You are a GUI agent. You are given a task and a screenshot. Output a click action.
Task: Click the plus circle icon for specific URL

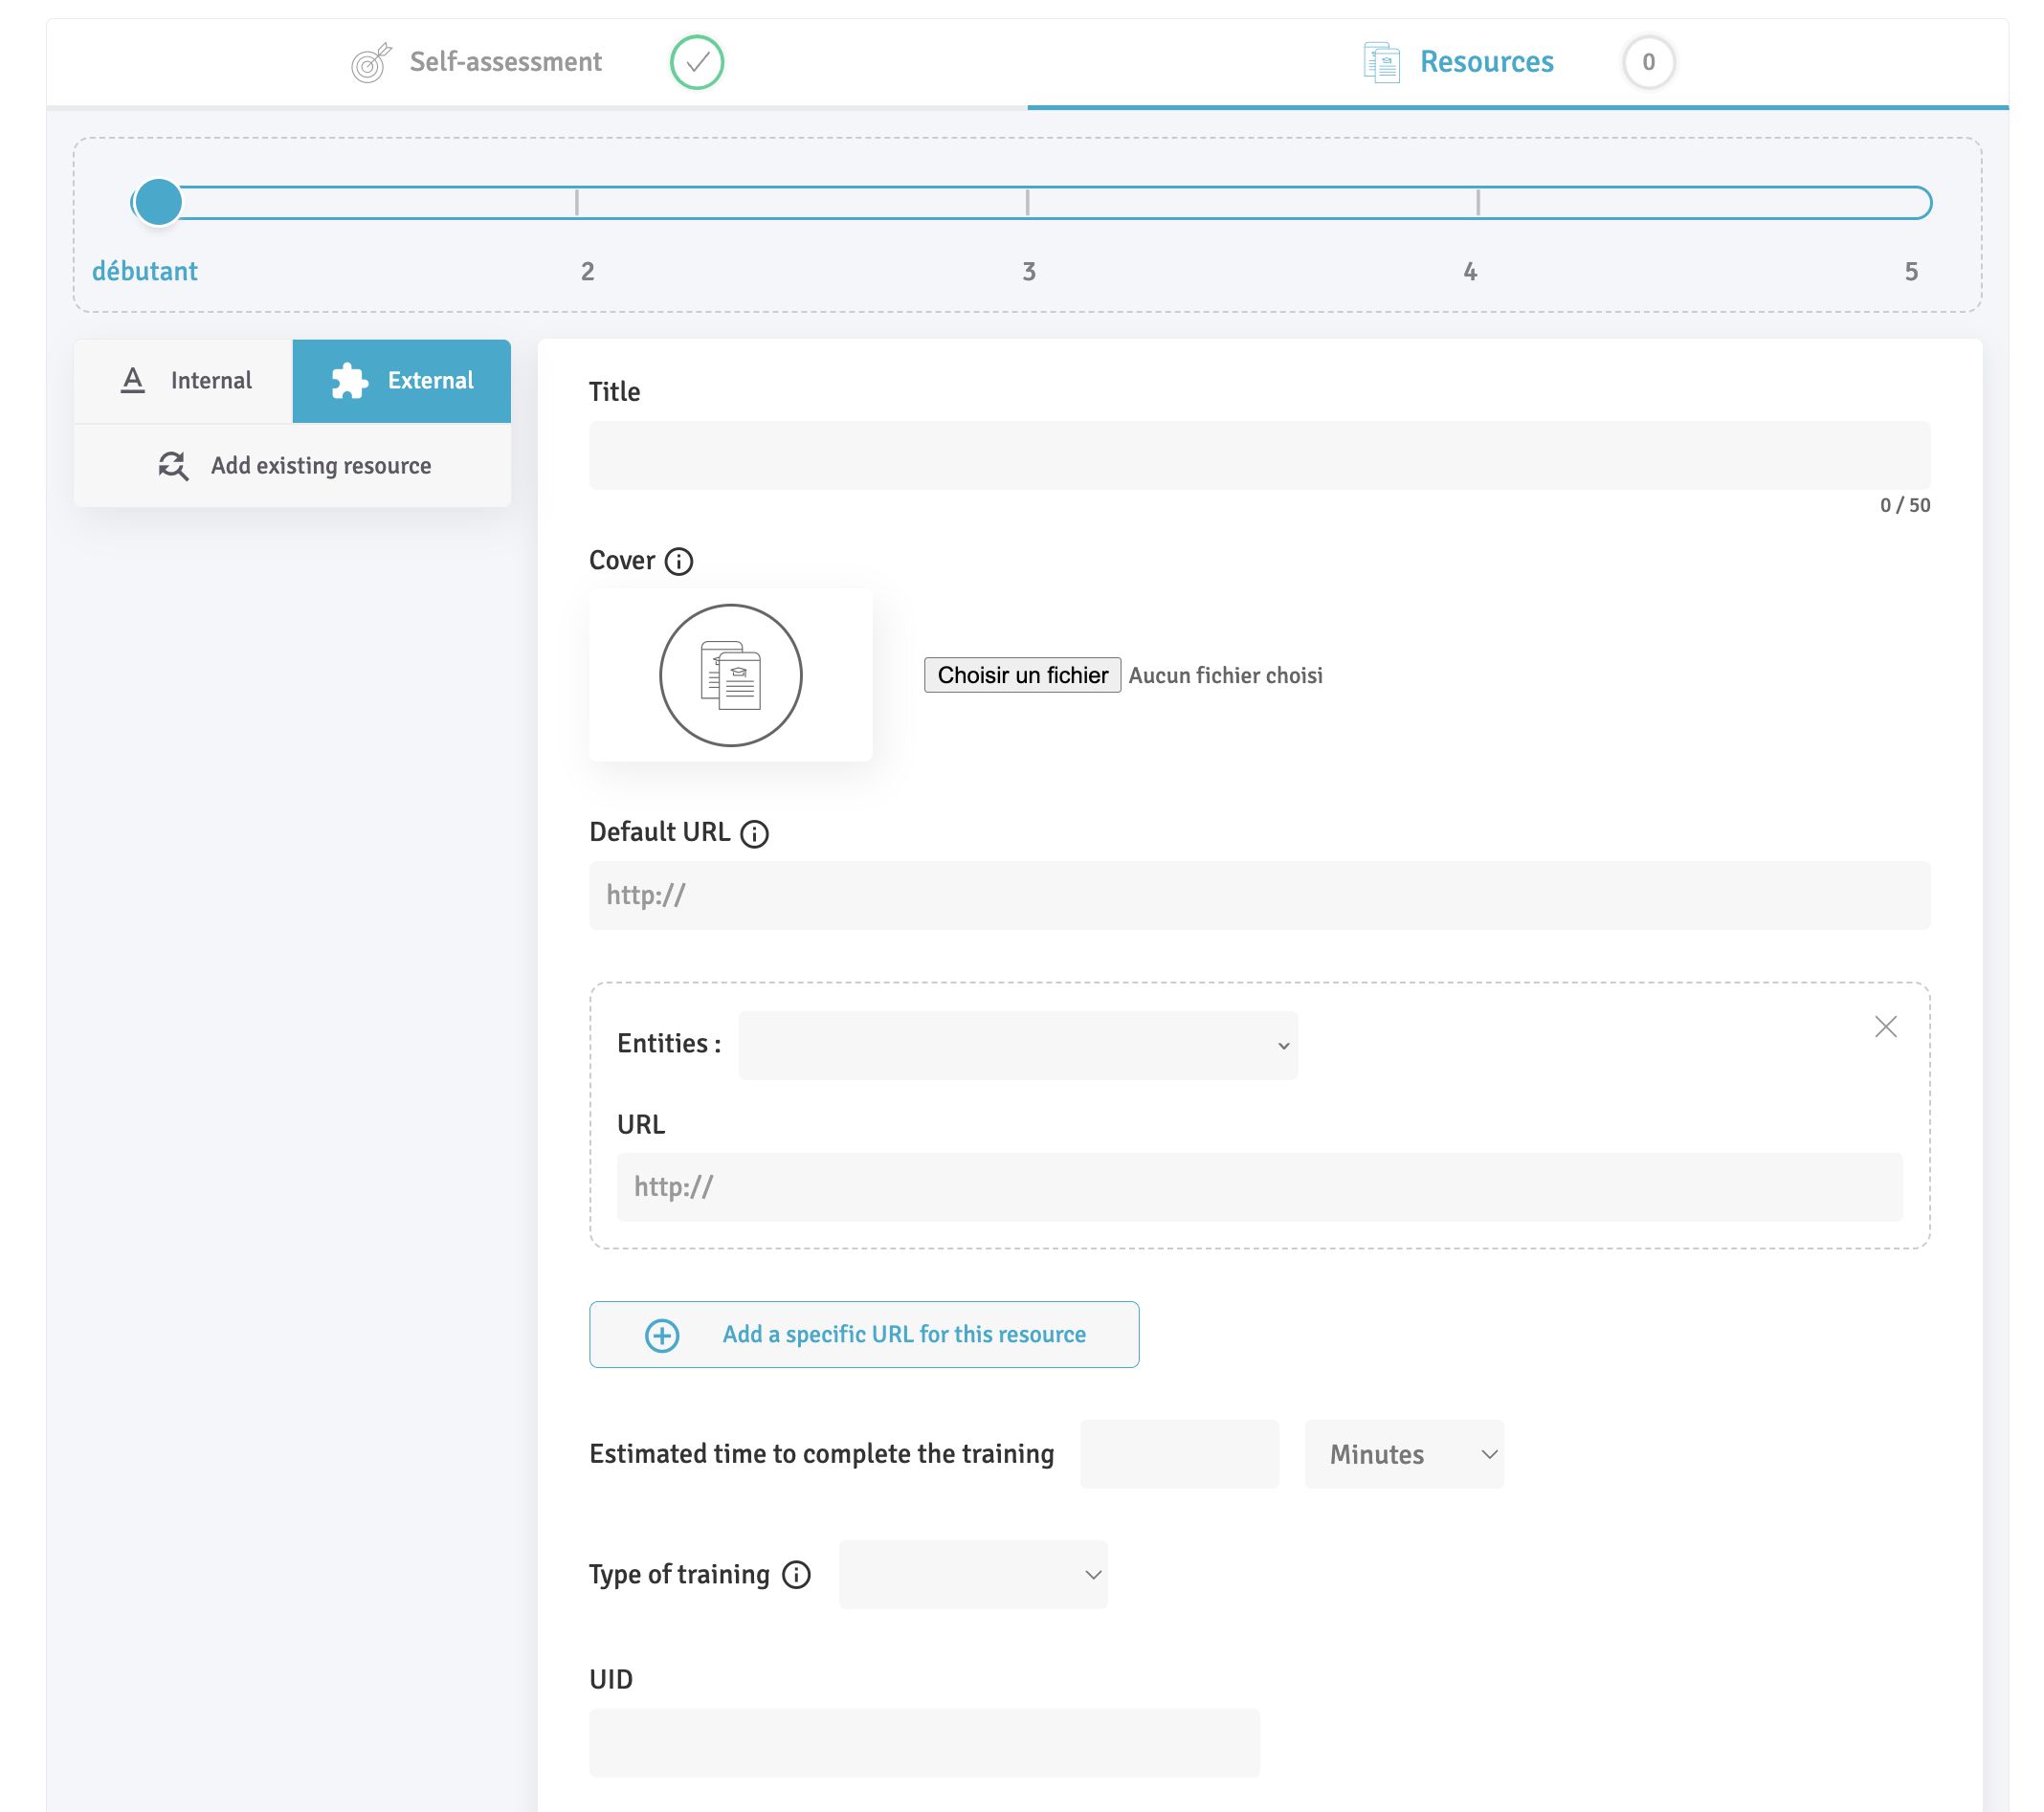click(x=662, y=1335)
